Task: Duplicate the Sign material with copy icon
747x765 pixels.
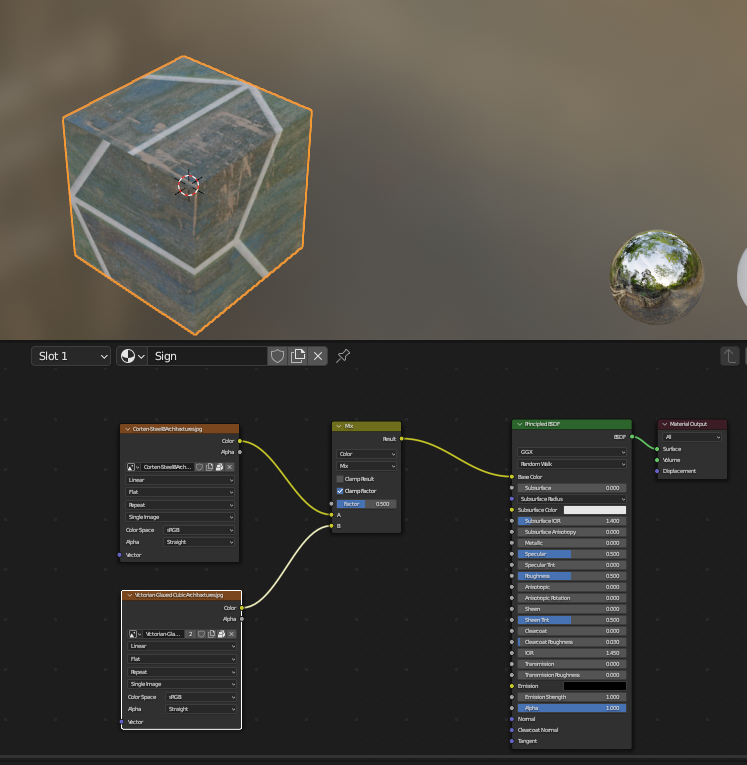Action: pyautogui.click(x=298, y=356)
